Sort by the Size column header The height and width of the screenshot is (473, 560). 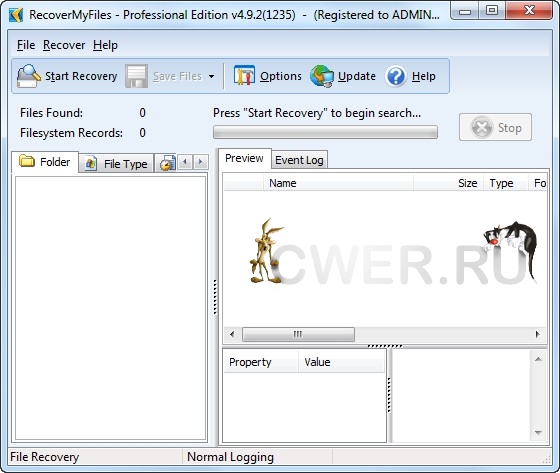coord(449,183)
